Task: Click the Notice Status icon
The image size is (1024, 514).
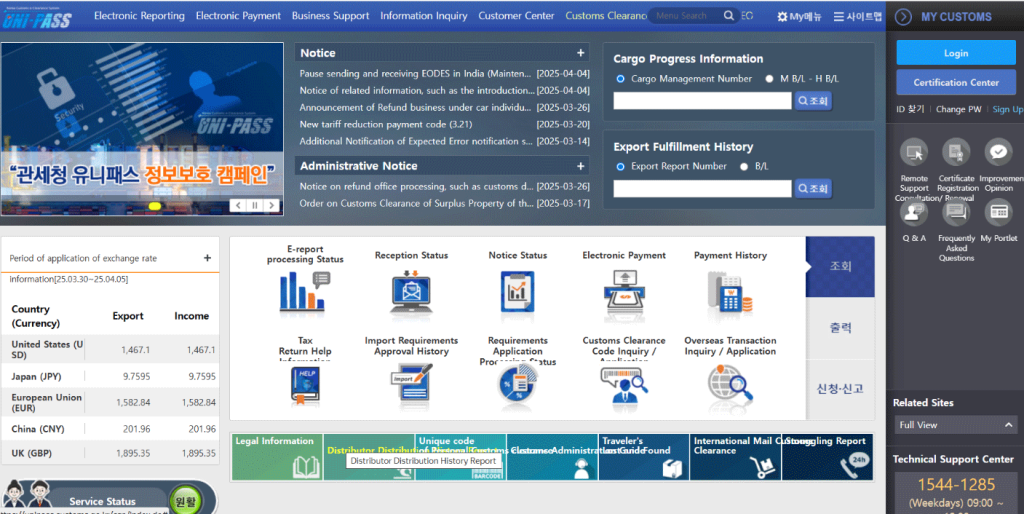Action: tap(517, 291)
